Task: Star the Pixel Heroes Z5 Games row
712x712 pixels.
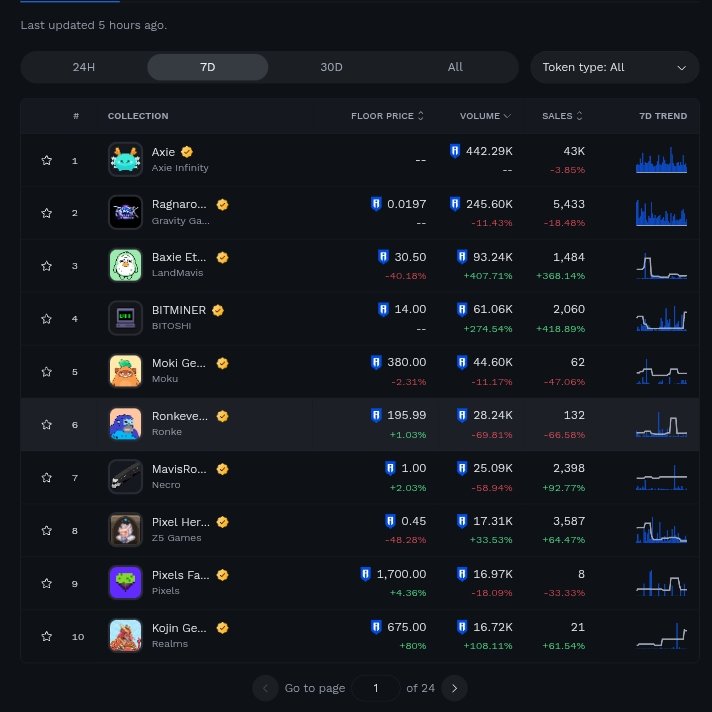Action: (46, 530)
